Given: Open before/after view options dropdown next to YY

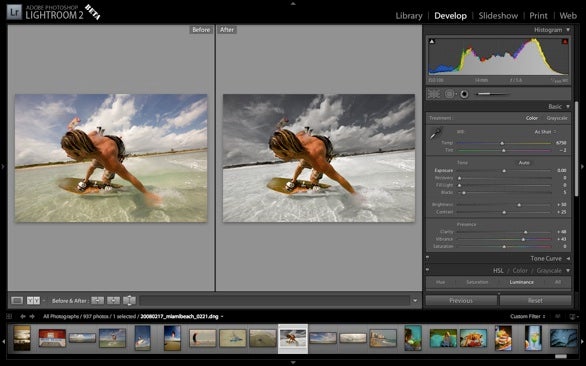Looking at the screenshot, I should tap(44, 301).
